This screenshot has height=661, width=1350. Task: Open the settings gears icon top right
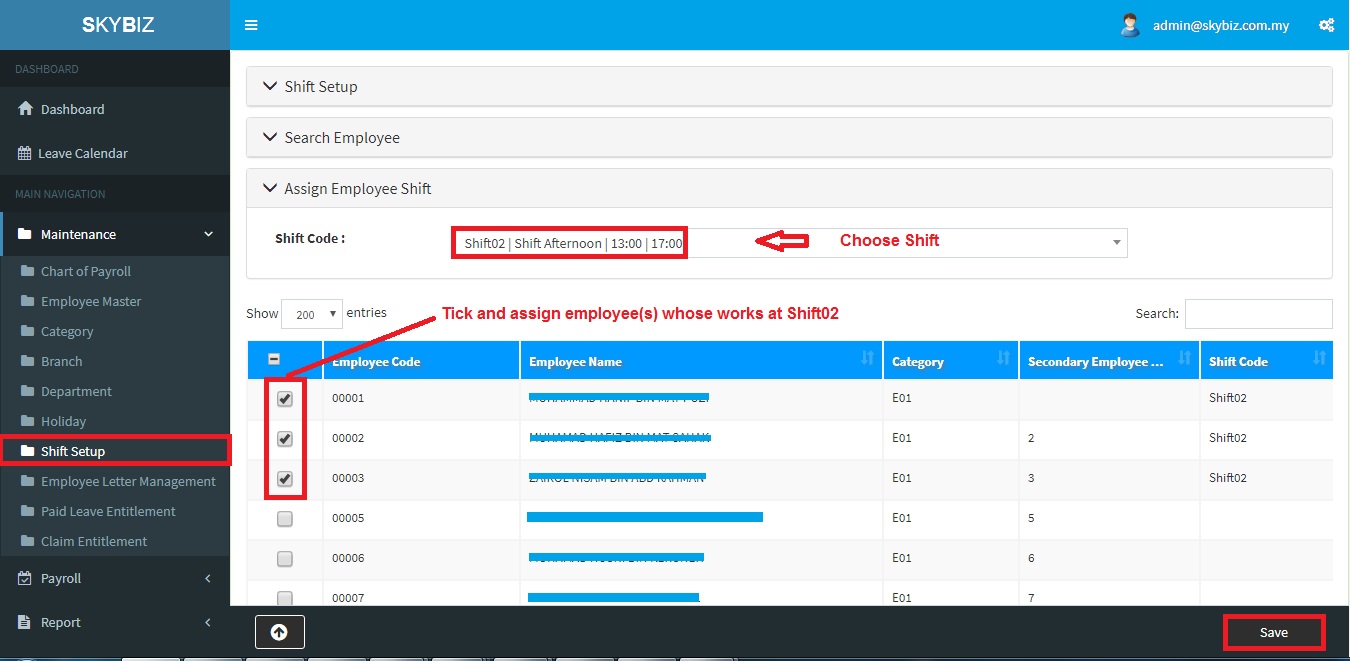pos(1326,26)
